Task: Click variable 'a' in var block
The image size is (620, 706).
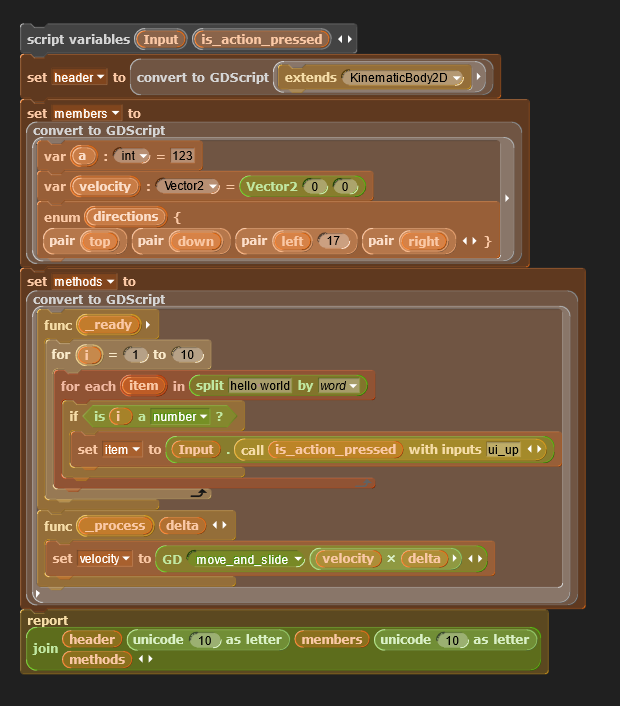Action: tap(82, 156)
